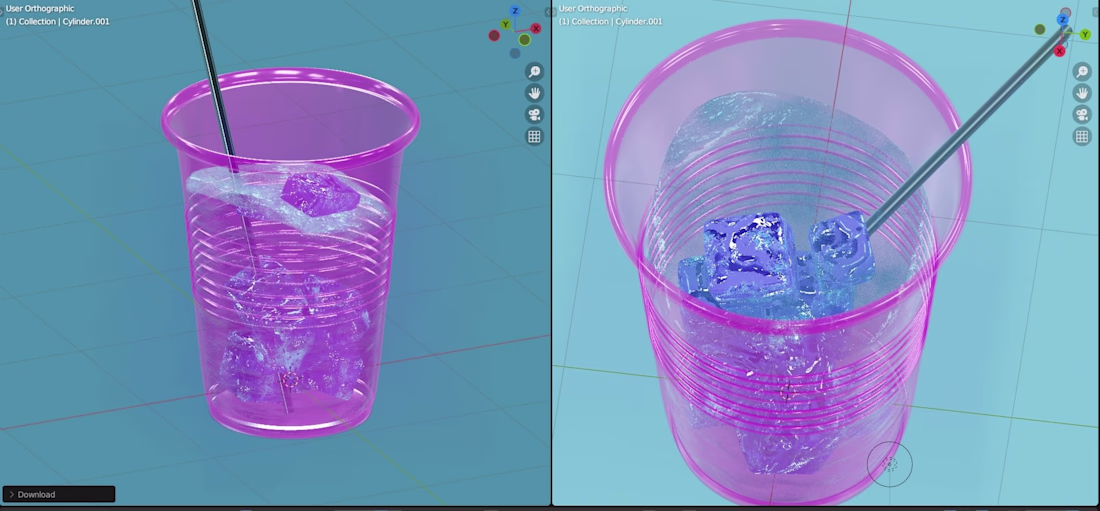The width and height of the screenshot is (1100, 511).
Task: Click the pan hand icon in right viewport
Action: coord(1082,93)
